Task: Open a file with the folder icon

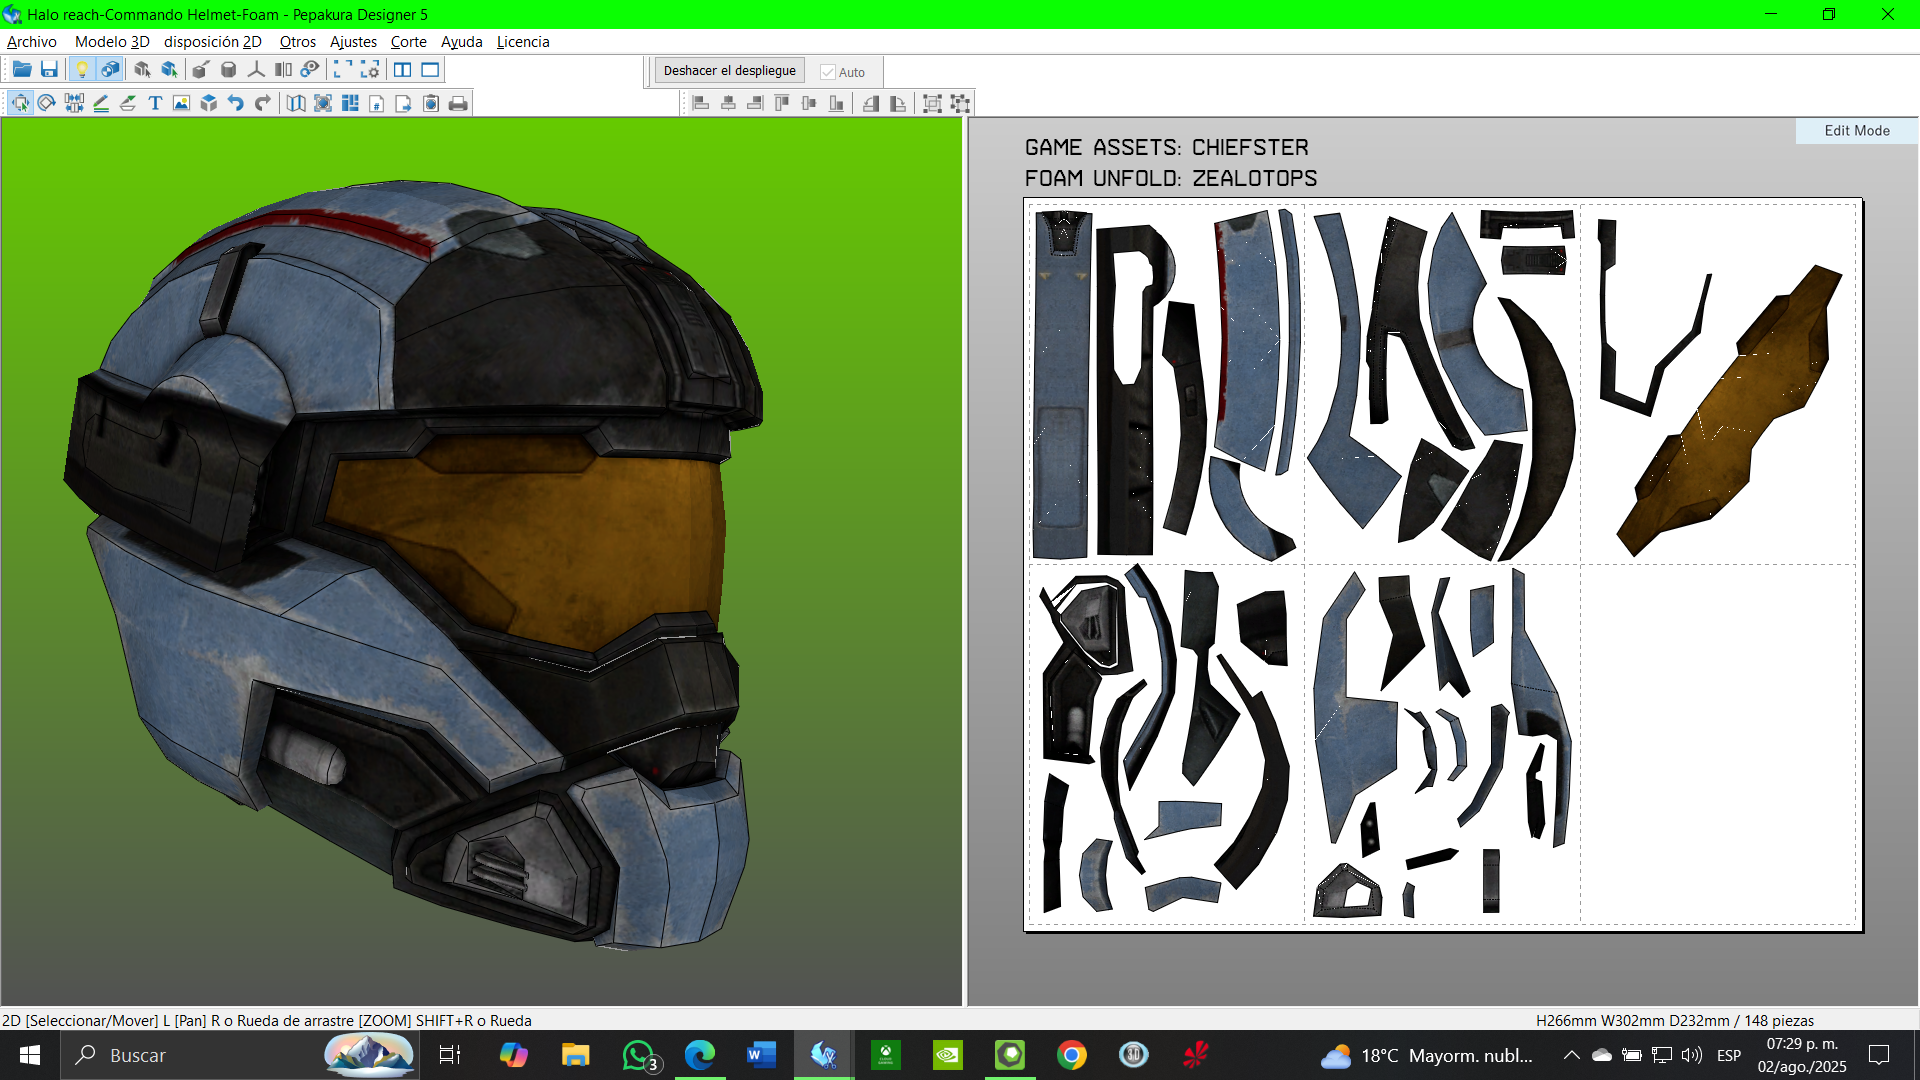Action: [x=21, y=70]
